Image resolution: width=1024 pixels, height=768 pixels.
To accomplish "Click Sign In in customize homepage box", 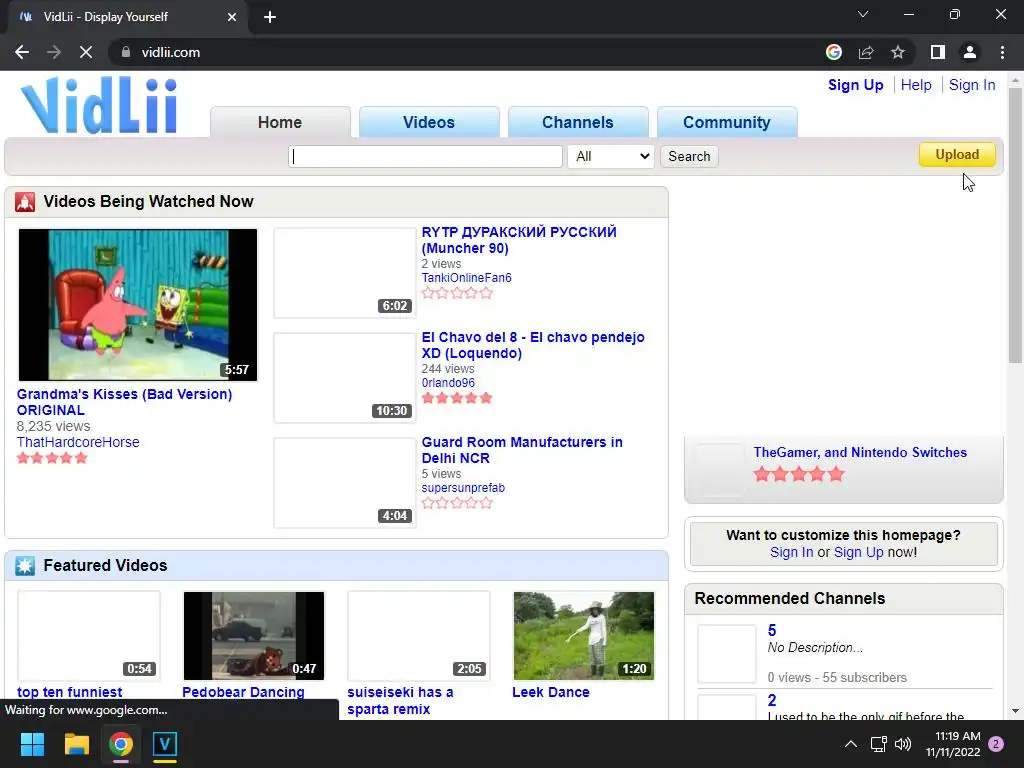I will pyautogui.click(x=792, y=552).
